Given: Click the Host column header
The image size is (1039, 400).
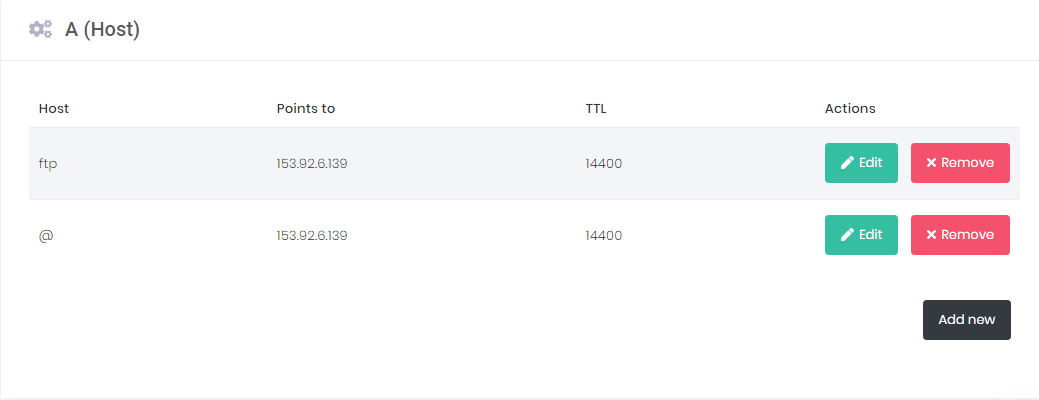Looking at the screenshot, I should tap(54, 108).
